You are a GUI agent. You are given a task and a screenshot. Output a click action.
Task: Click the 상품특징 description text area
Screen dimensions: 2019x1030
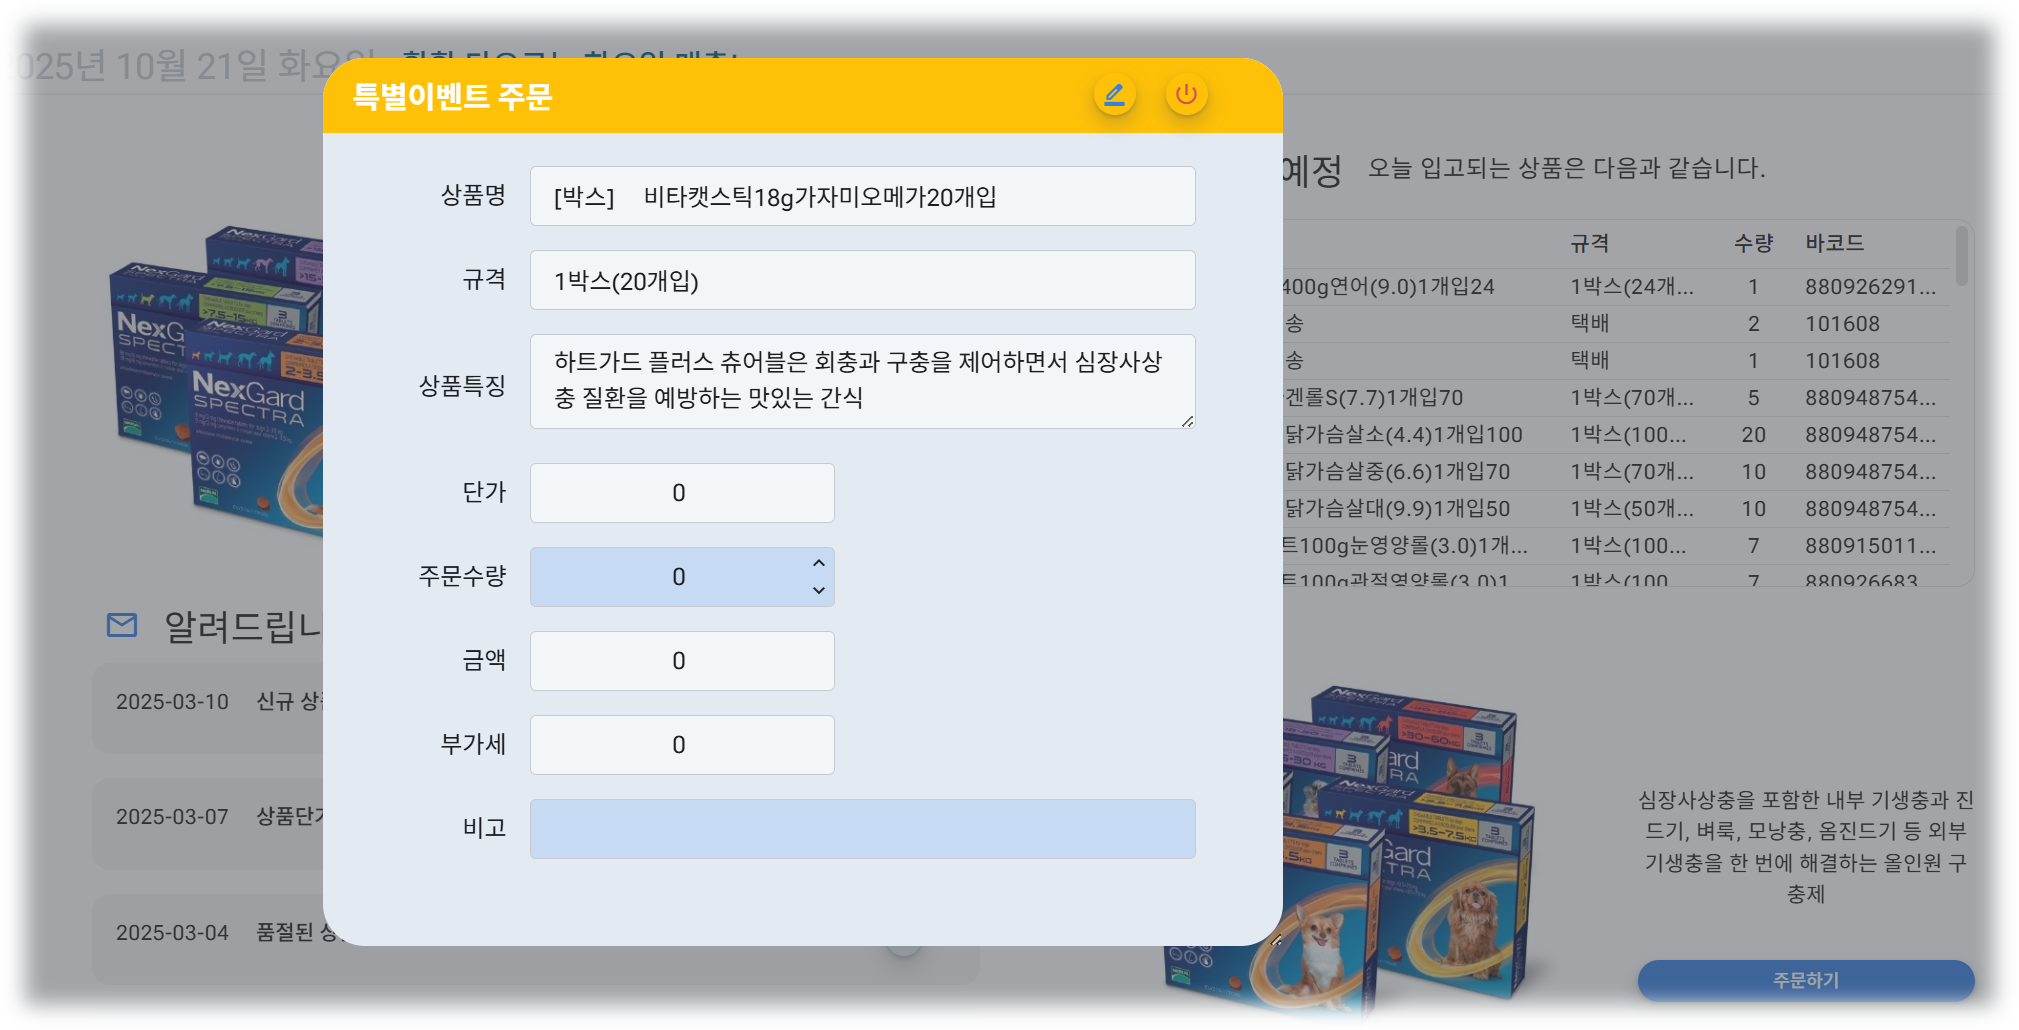coord(862,381)
